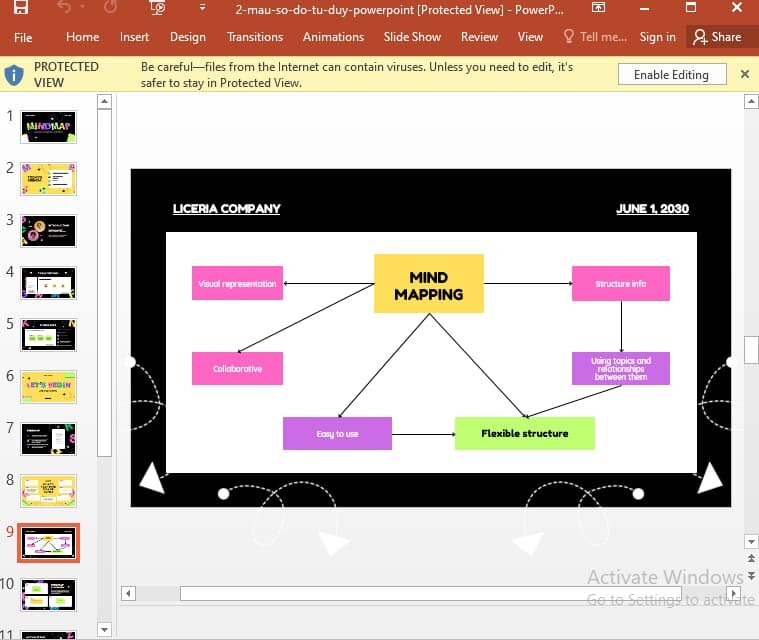Click the thumbnail pane scroll down arrow
This screenshot has width=759, height=640.
point(105,630)
